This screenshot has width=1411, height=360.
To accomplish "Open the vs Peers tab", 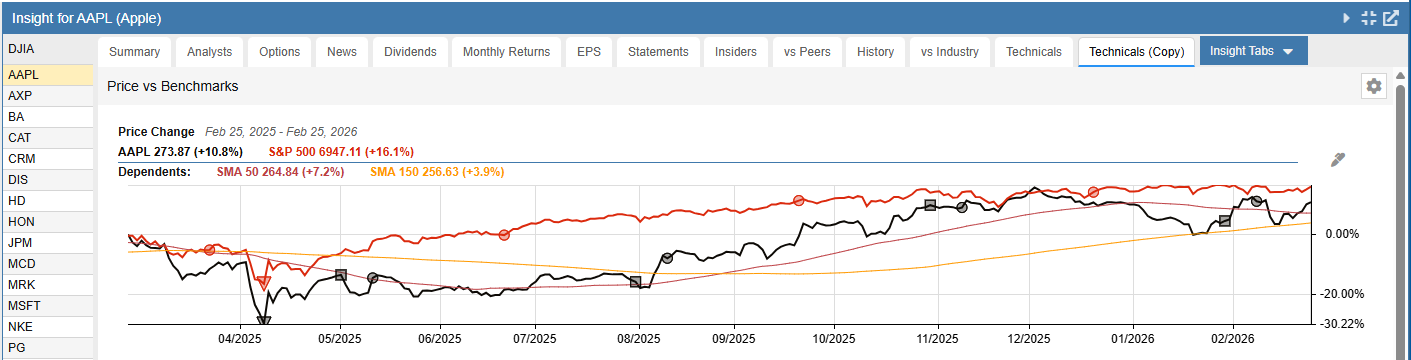I will click(807, 52).
